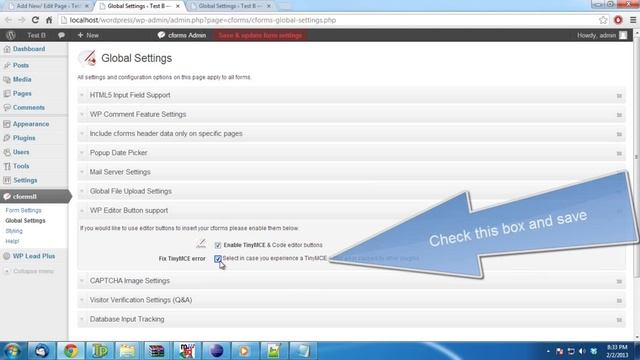The width and height of the screenshot is (640, 360).
Task: Open file explorer folder in taskbar
Action: click(x=127, y=351)
